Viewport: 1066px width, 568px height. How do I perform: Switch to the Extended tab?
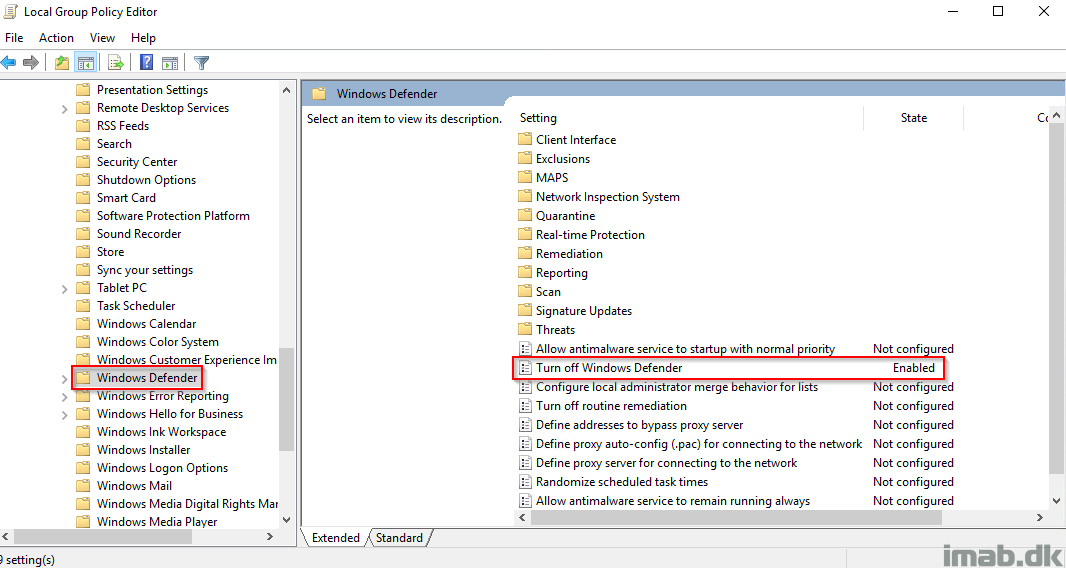(x=335, y=538)
